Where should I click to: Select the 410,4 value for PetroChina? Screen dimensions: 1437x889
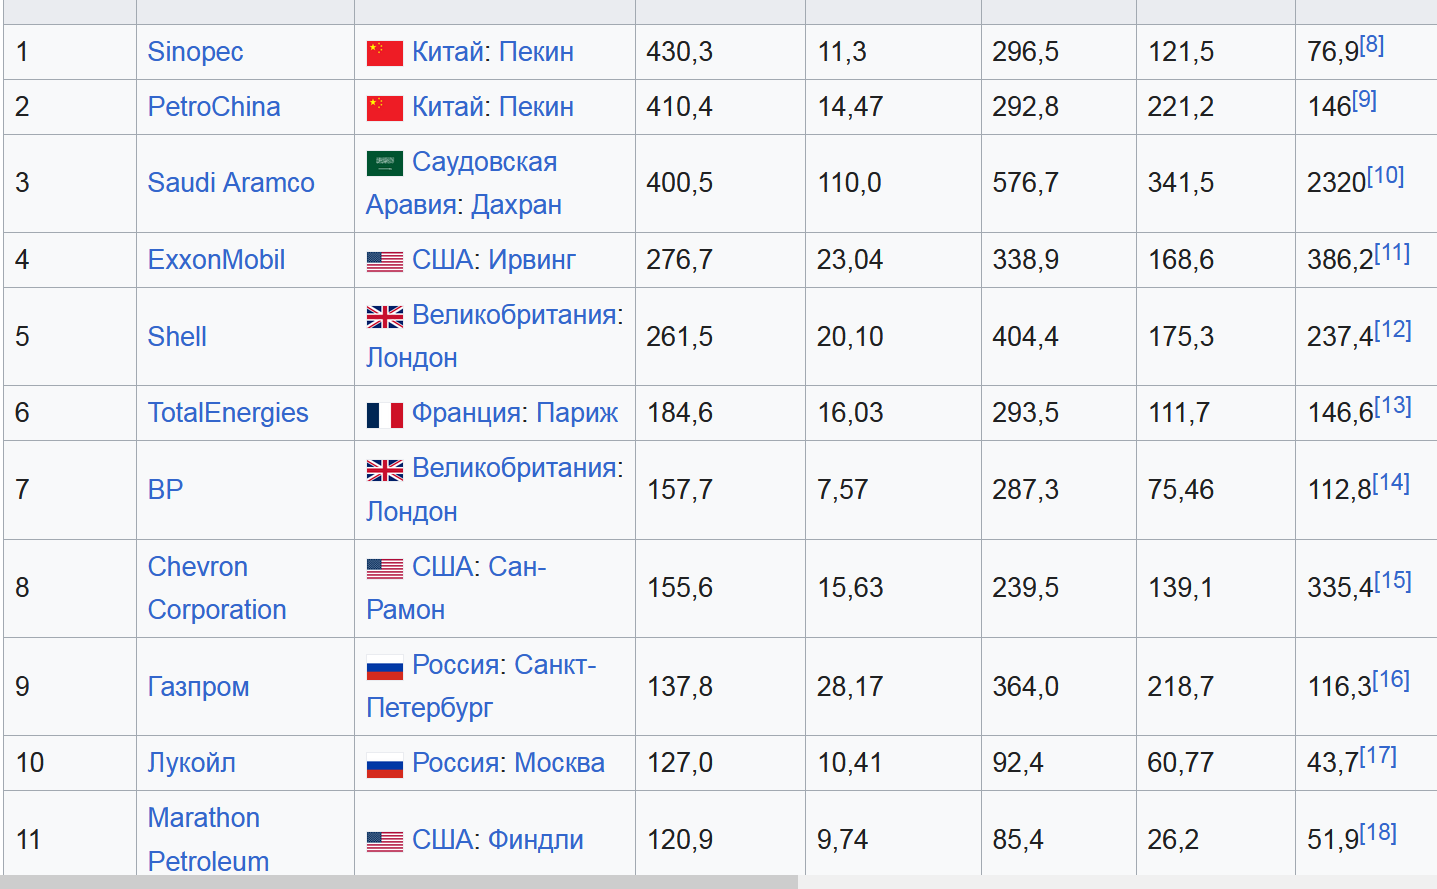680,107
